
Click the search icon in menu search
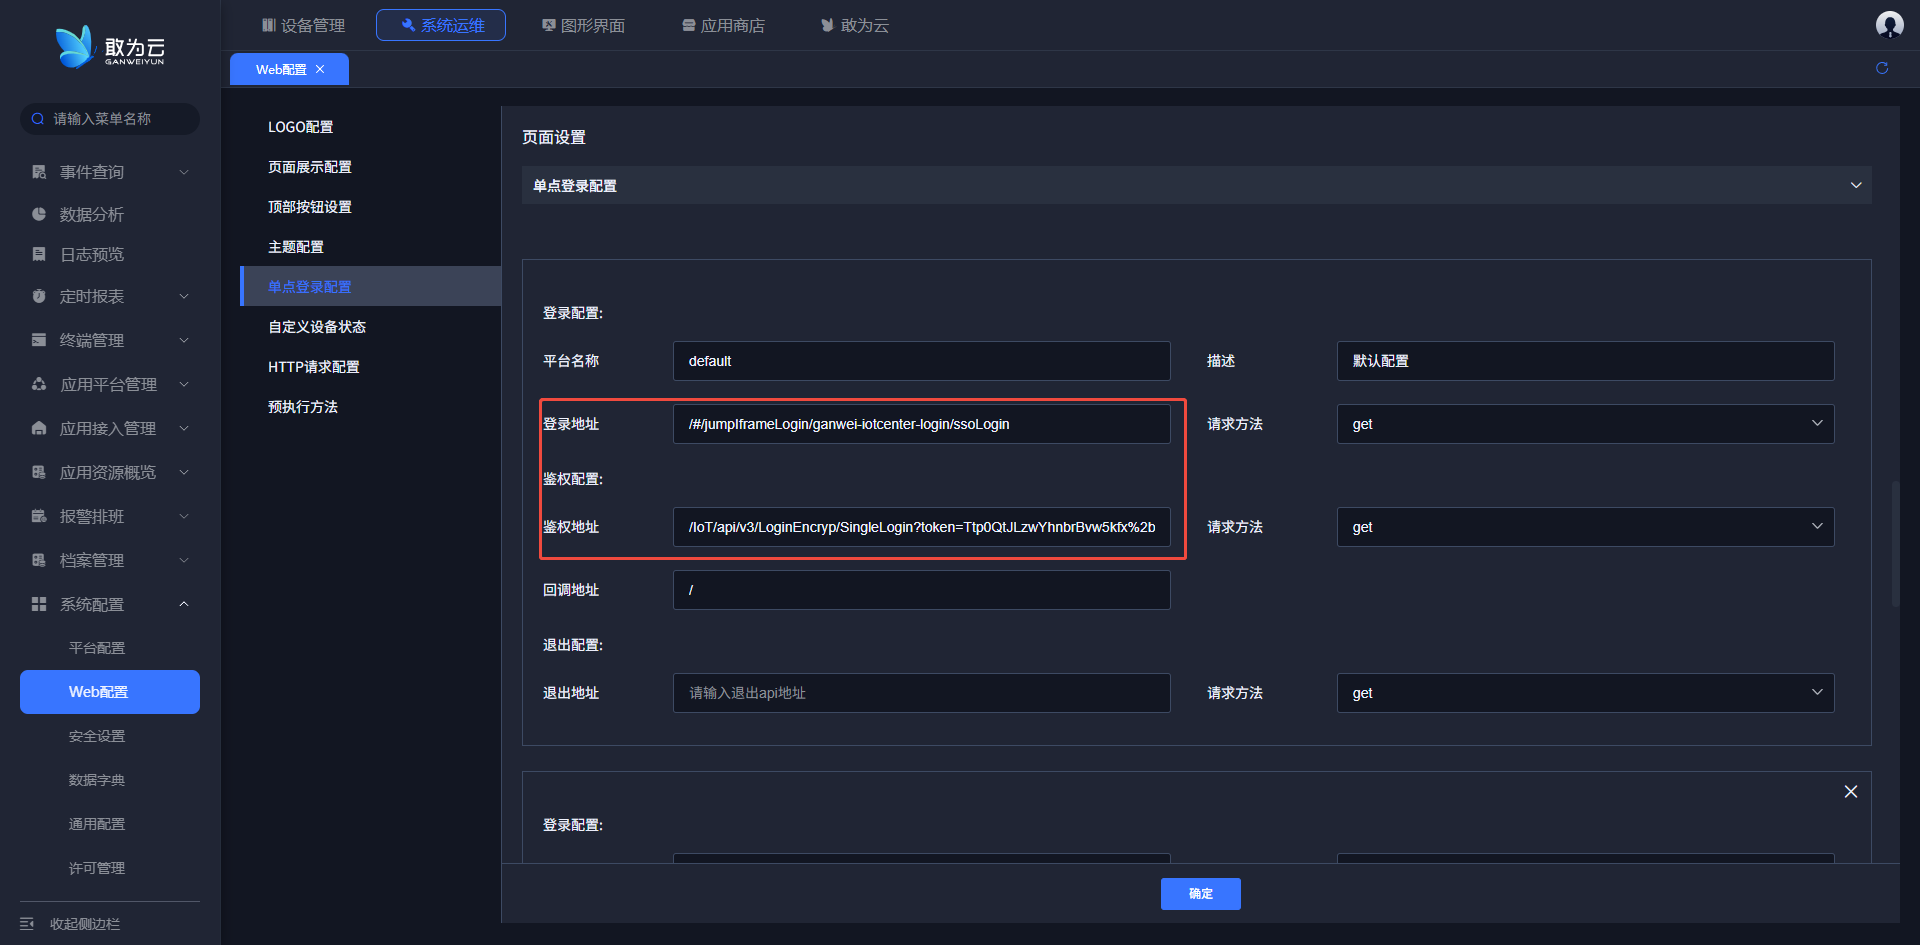(x=38, y=119)
